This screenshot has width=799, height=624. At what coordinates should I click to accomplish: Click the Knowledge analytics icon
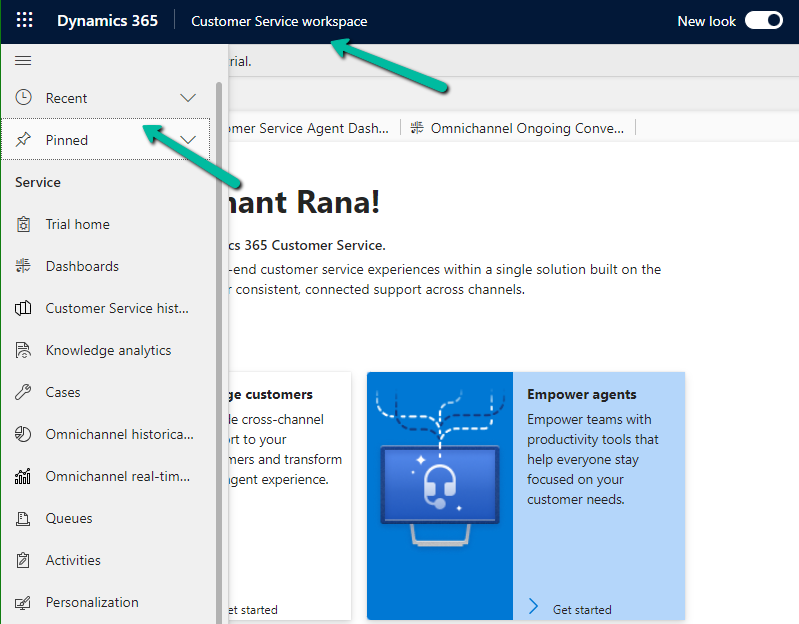pyautogui.click(x=23, y=350)
